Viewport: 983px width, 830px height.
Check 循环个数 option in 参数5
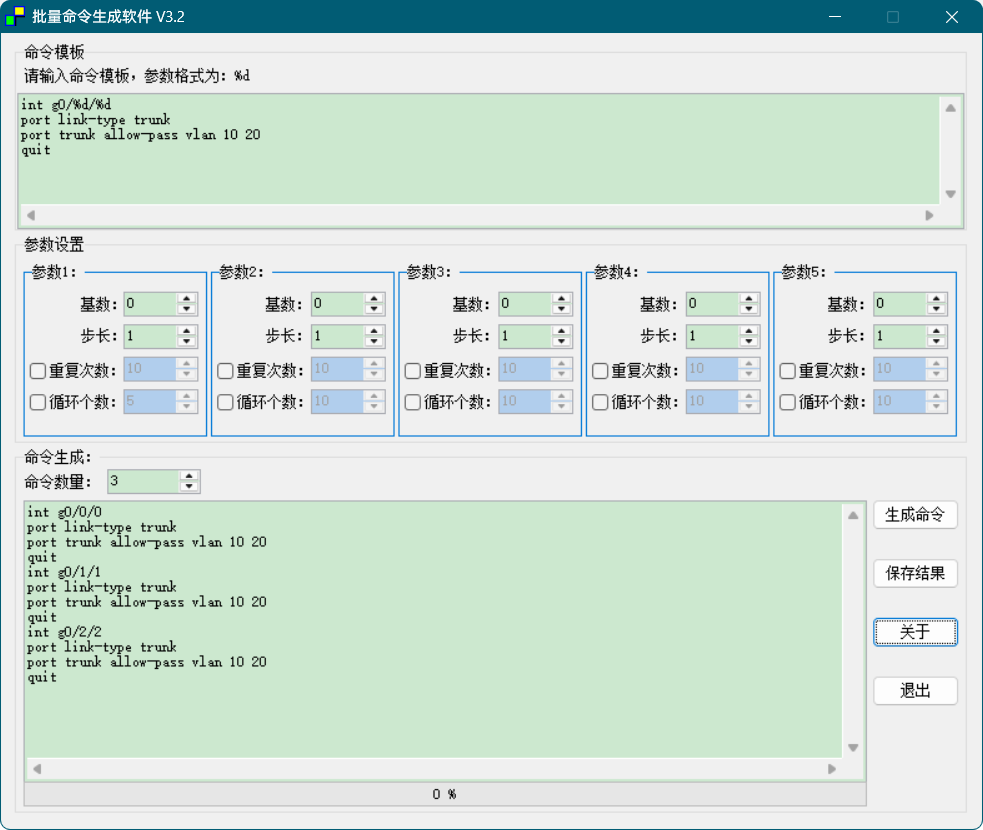click(788, 403)
